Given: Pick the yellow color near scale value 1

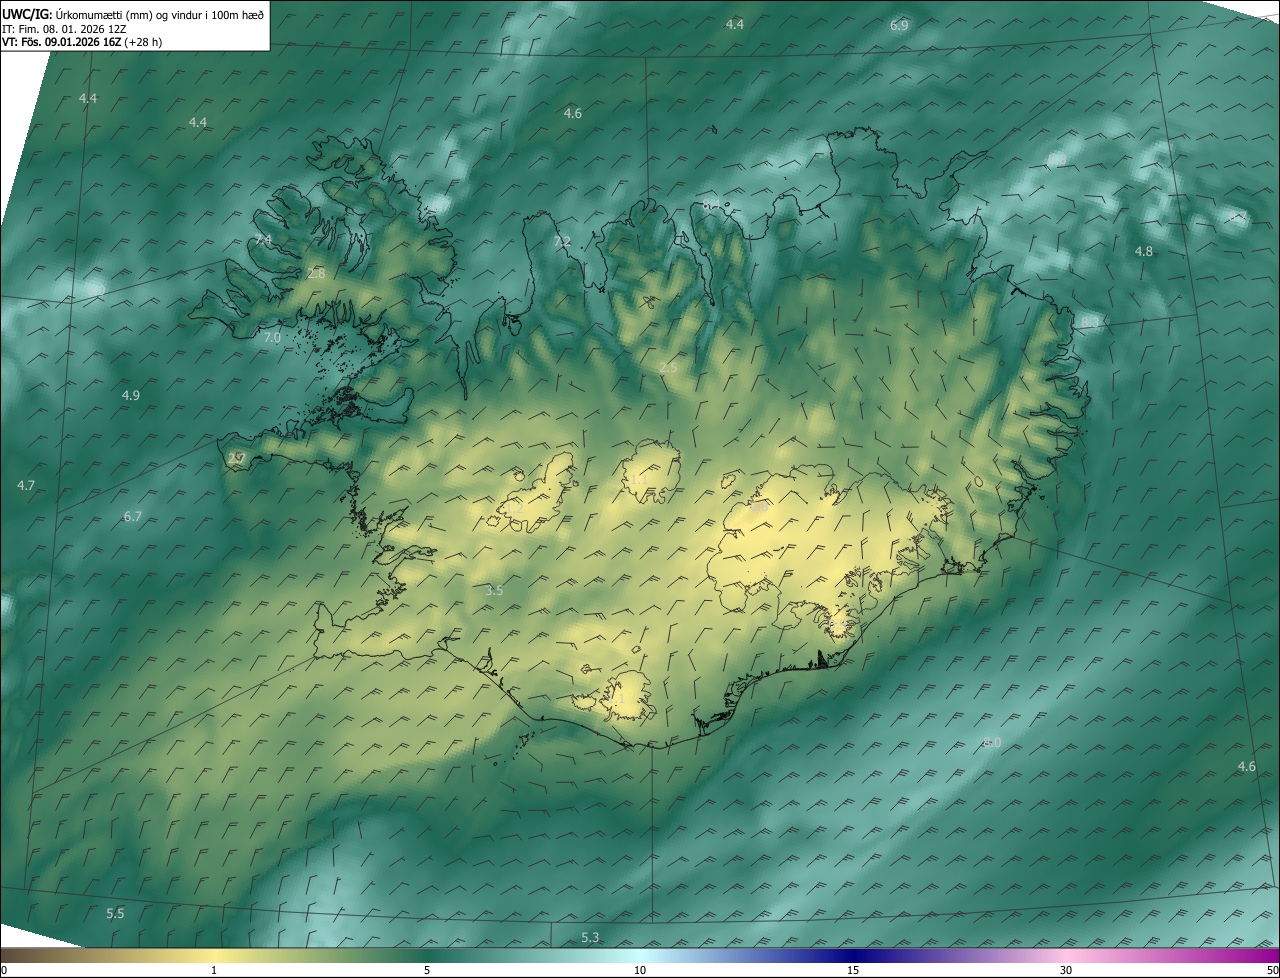Looking at the screenshot, I should [214, 956].
